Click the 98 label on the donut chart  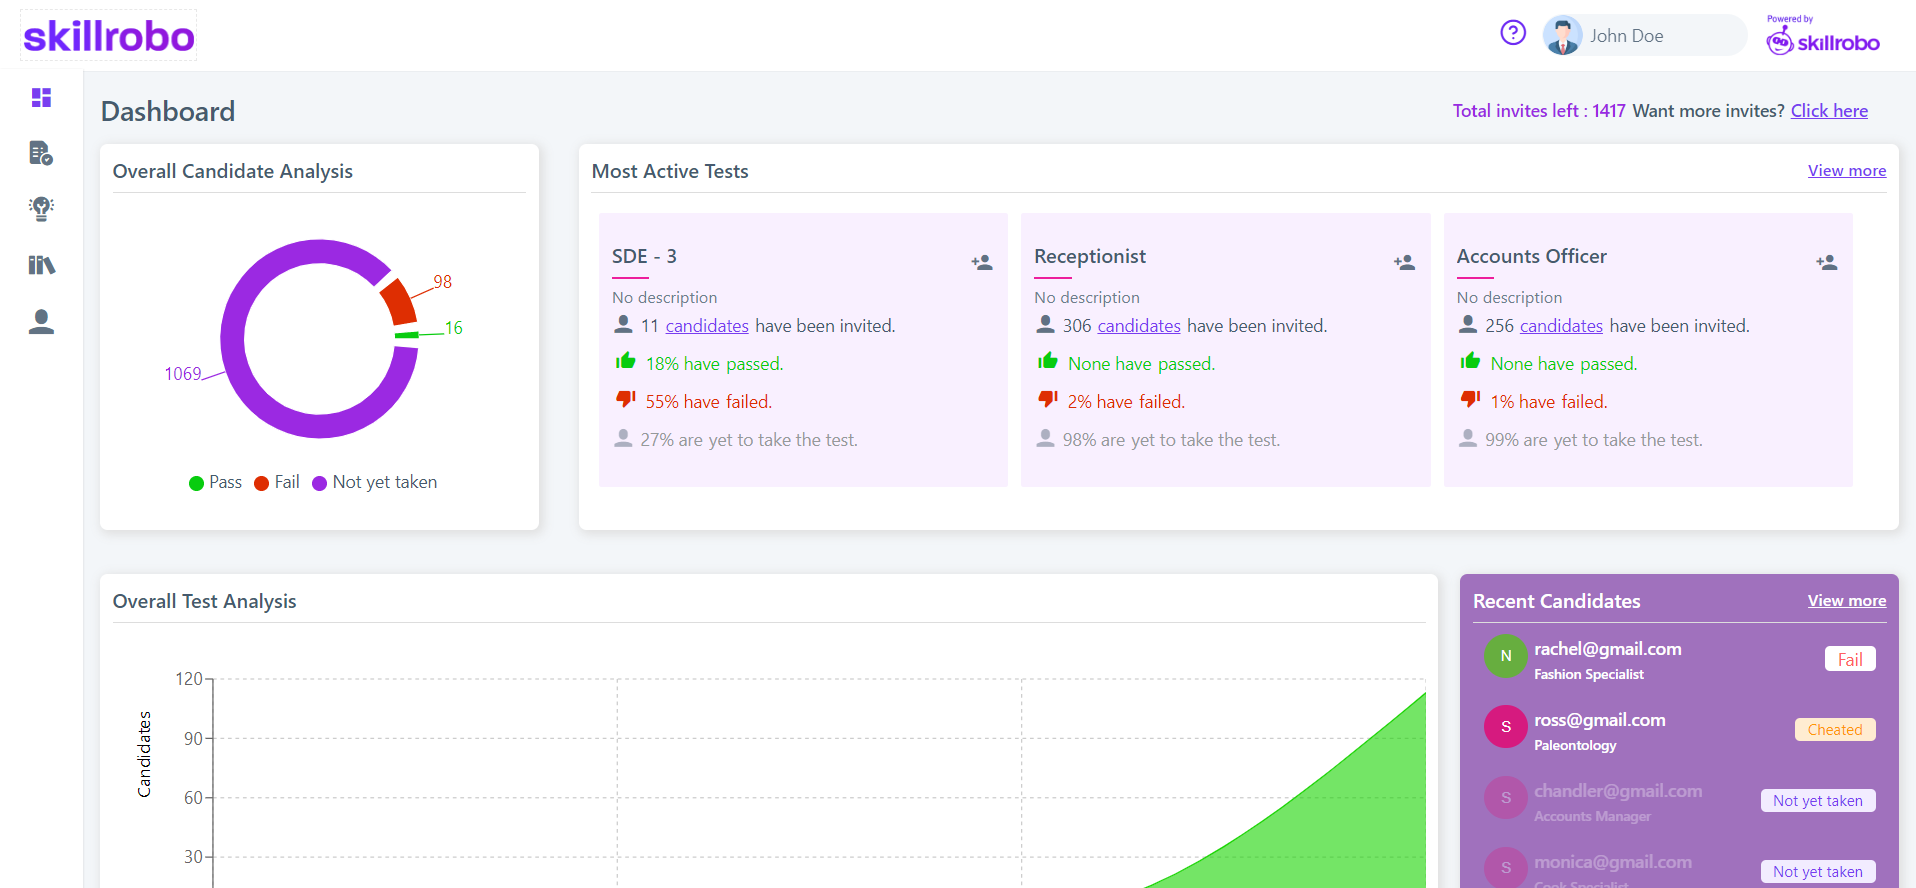point(442,282)
